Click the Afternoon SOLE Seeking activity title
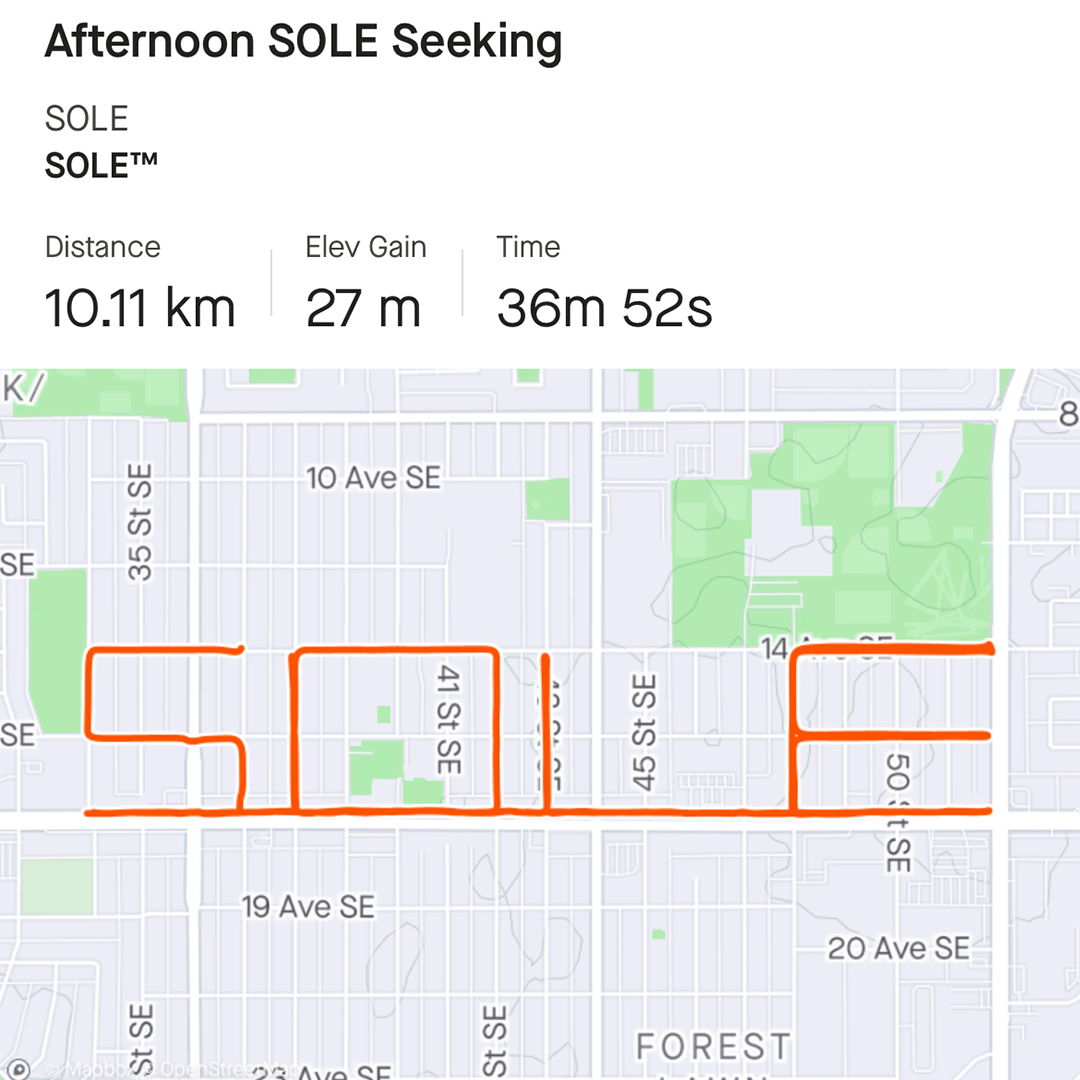1080x1080 pixels. tap(303, 42)
